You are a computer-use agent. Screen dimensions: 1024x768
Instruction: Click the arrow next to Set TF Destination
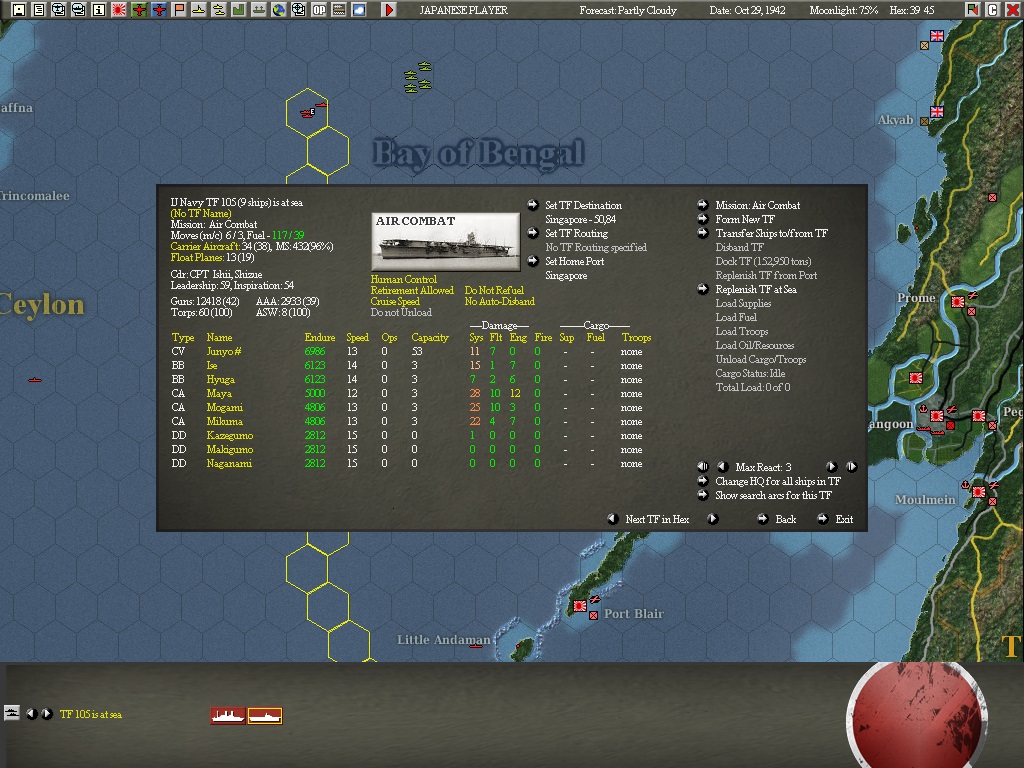[x=533, y=205]
